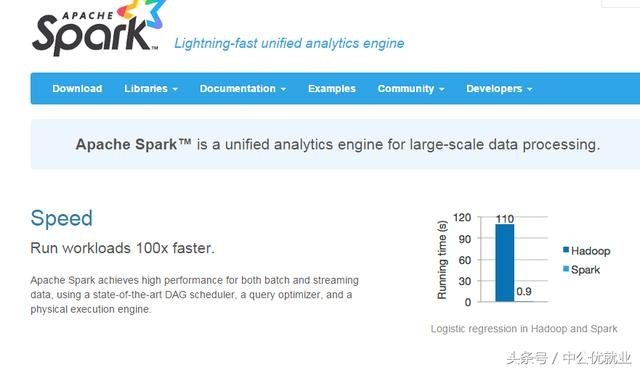
Task: Click the Lightning-fast unified analytics engine tagline
Action: (x=289, y=43)
